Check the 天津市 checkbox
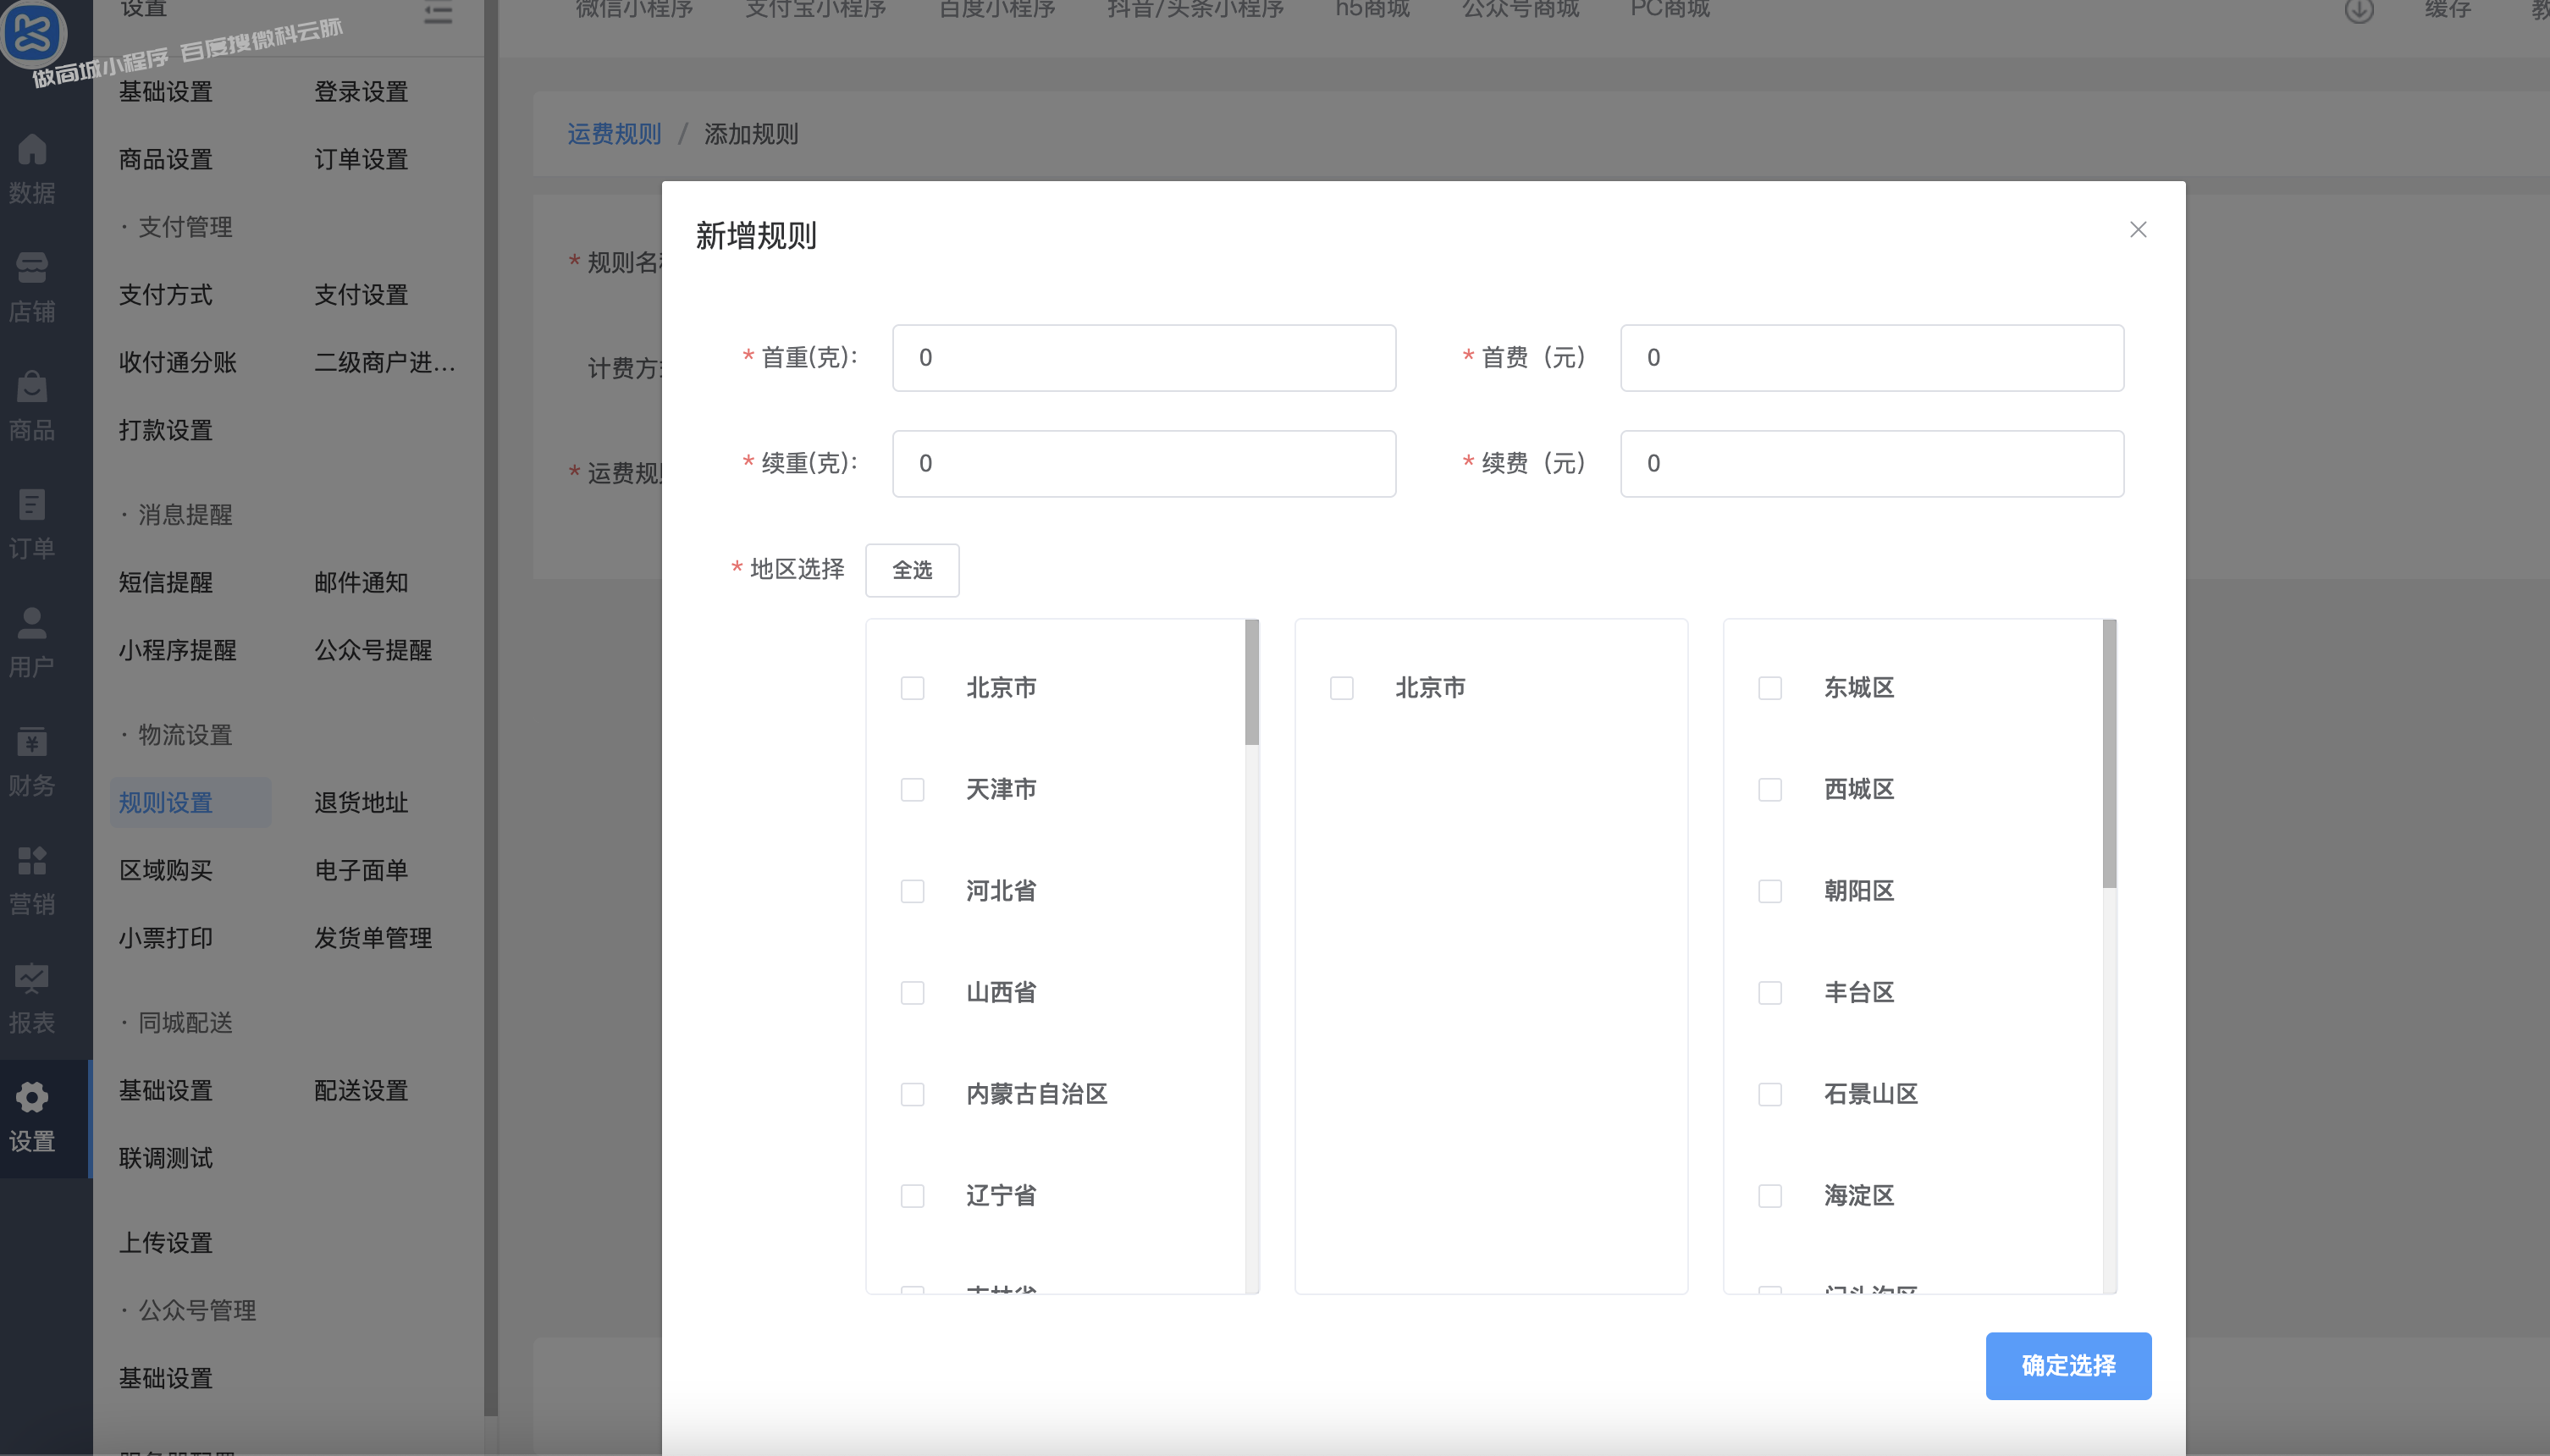The width and height of the screenshot is (2550, 1456). [912, 790]
